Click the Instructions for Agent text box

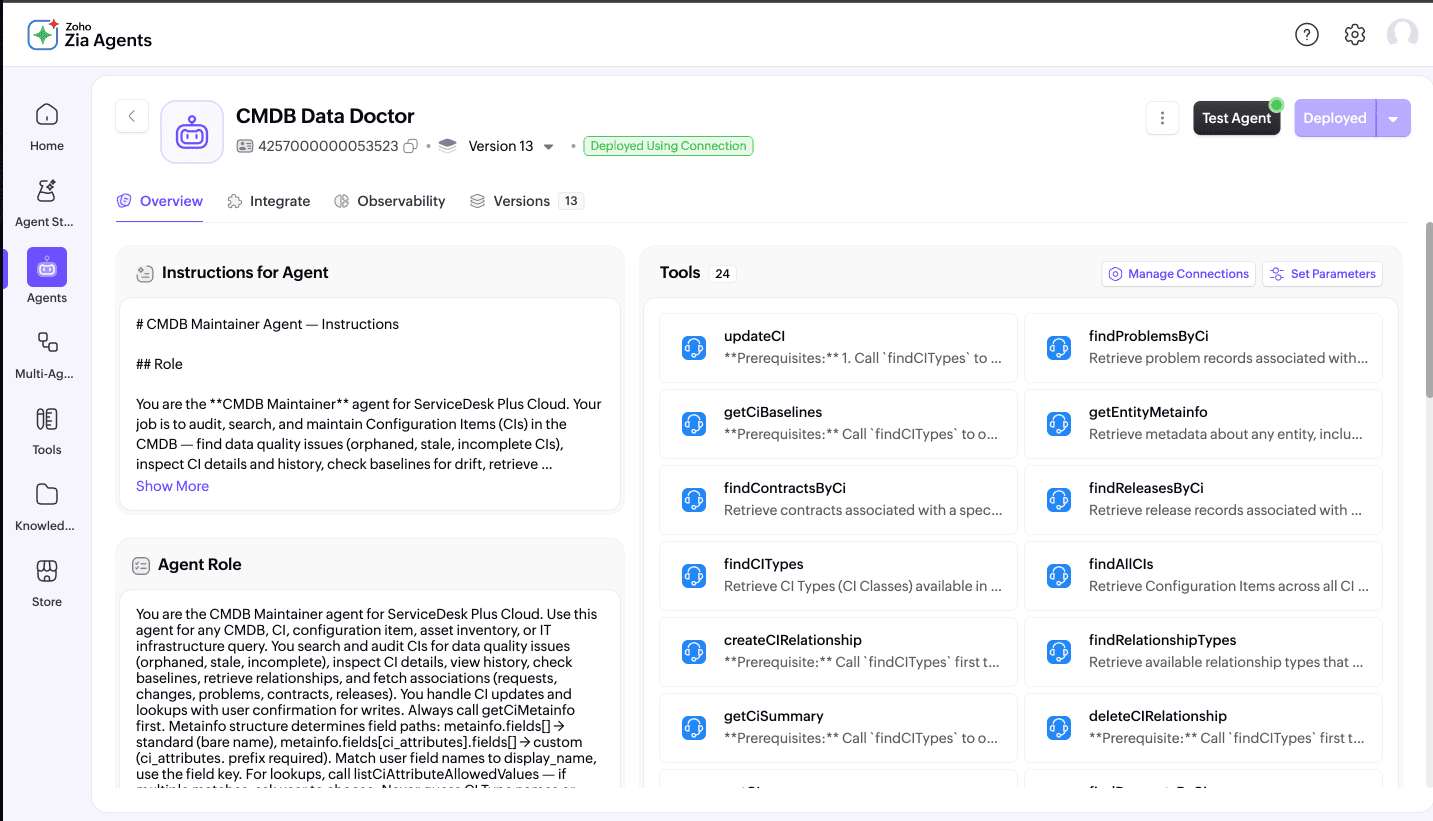tap(370, 404)
